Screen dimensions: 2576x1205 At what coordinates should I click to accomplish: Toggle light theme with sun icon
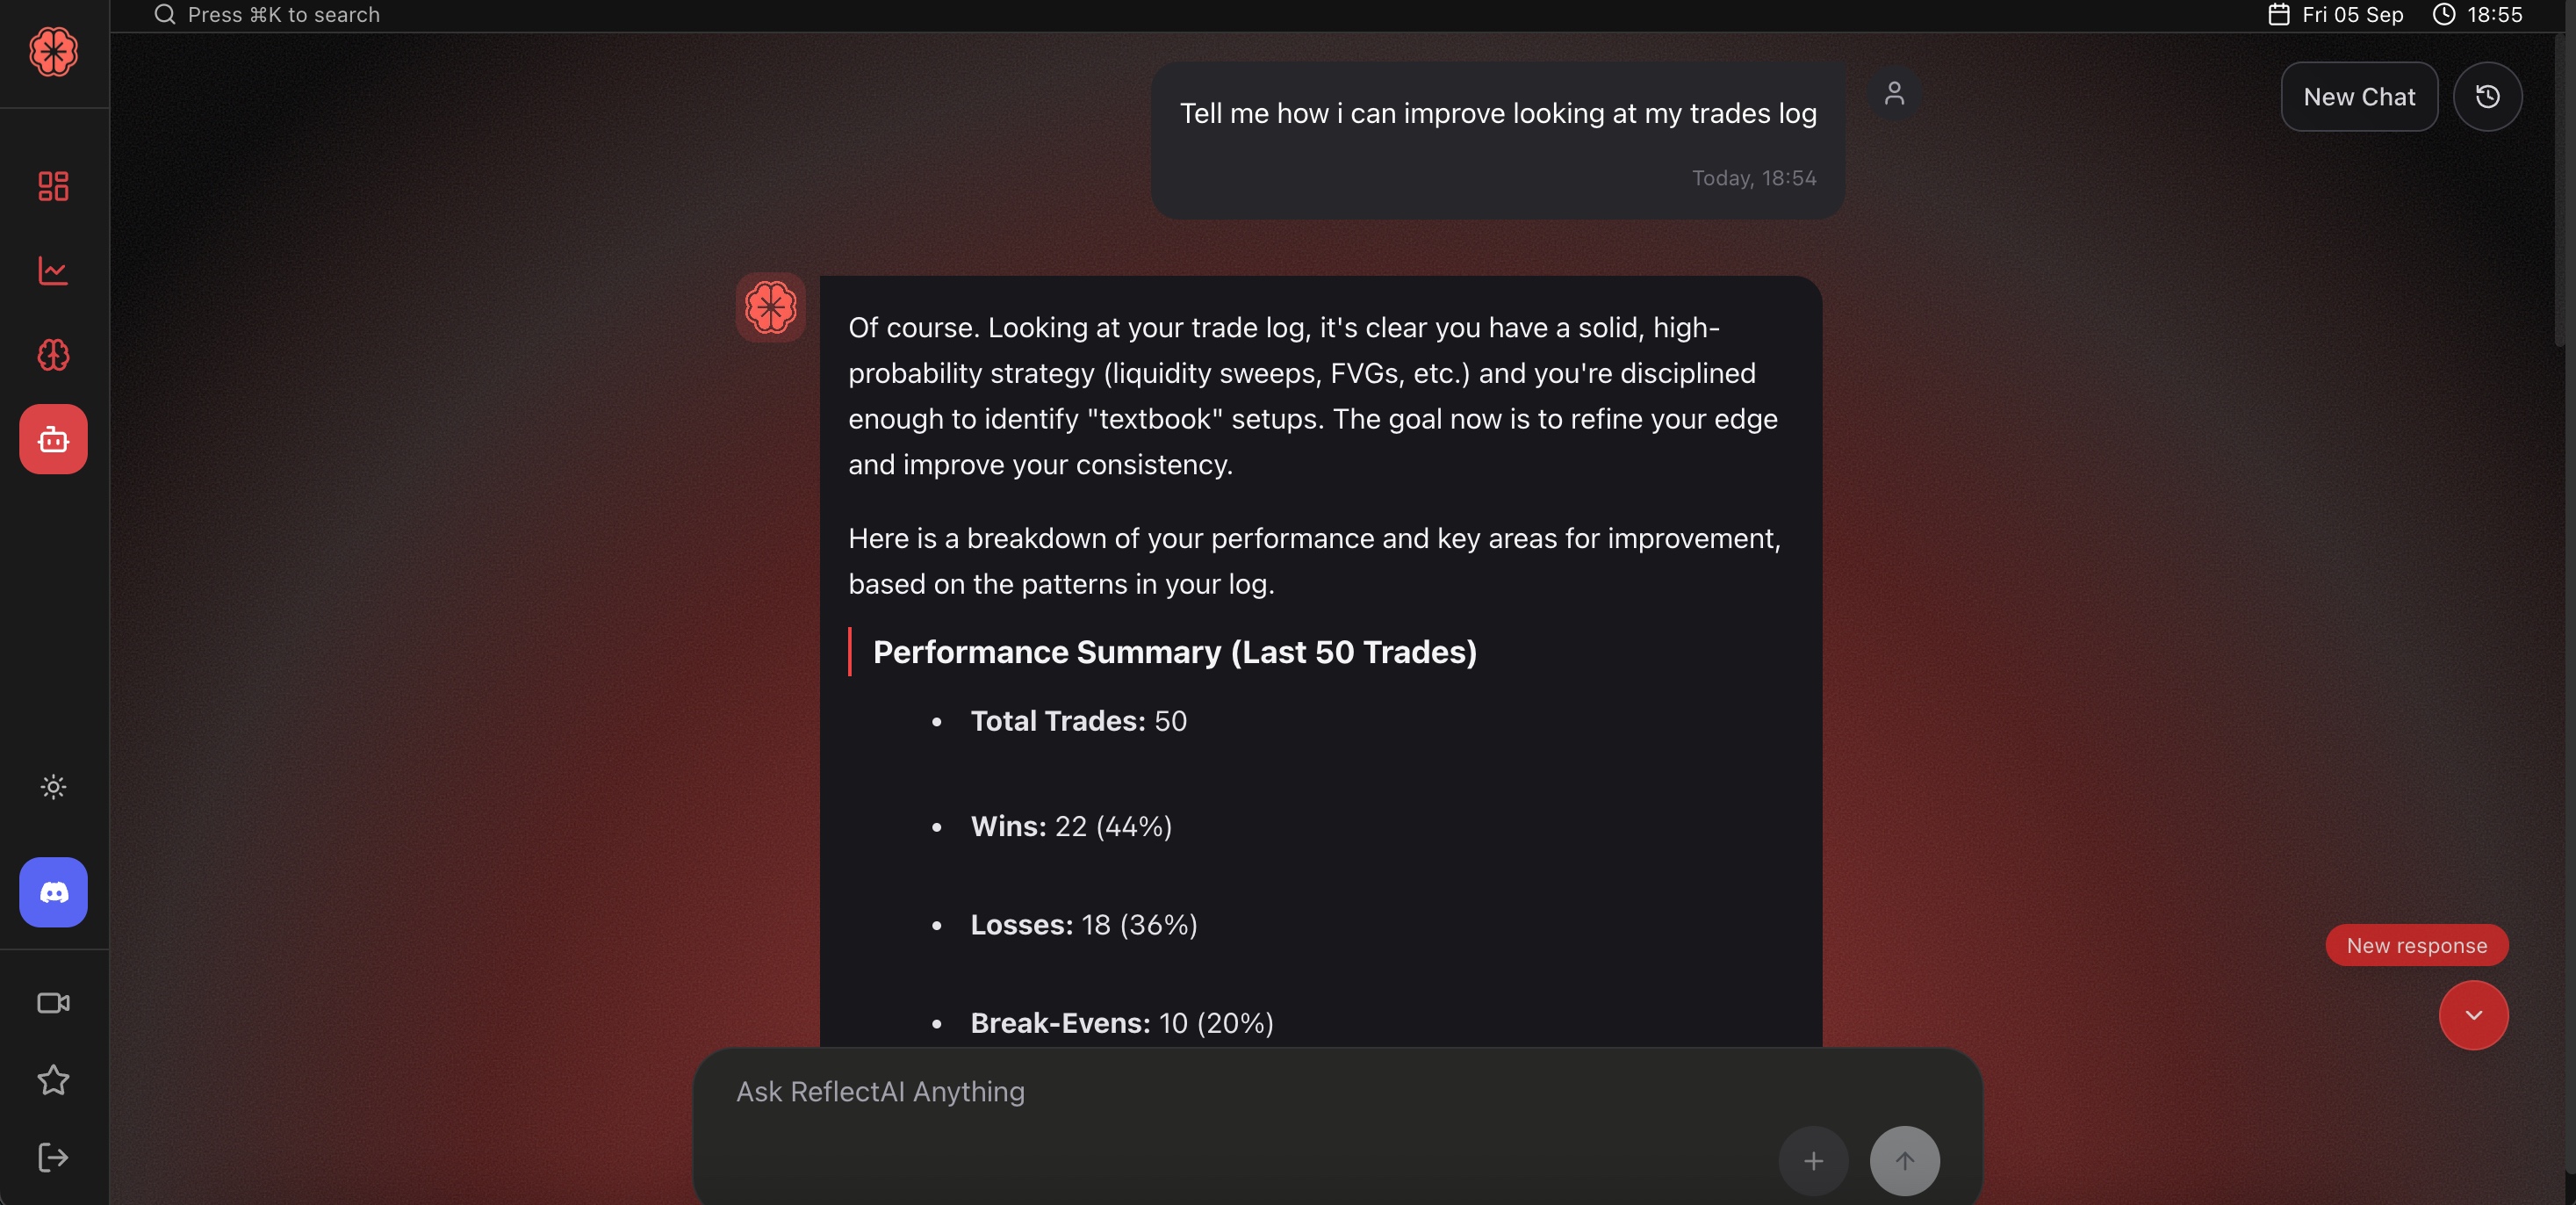coord(53,787)
